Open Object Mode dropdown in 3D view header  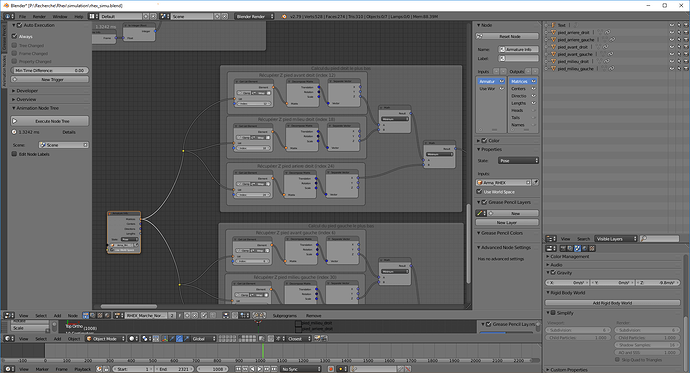[106, 339]
